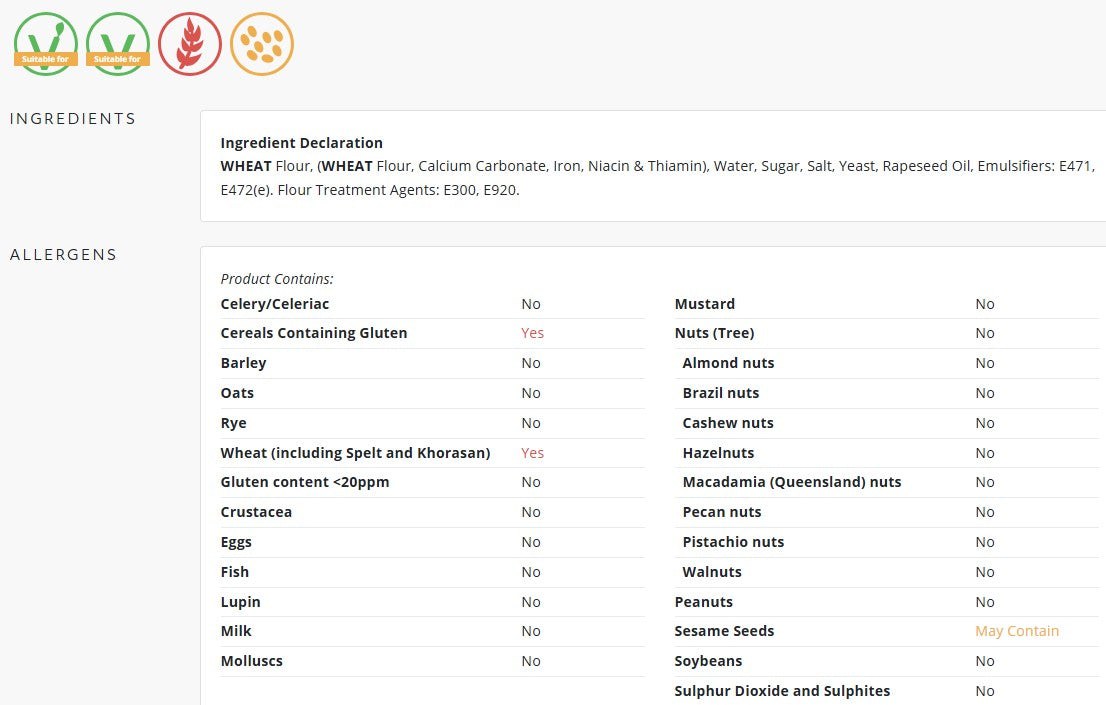The height and width of the screenshot is (705, 1106).
Task: Click the Gluten content <20ppm label
Action: tap(305, 482)
